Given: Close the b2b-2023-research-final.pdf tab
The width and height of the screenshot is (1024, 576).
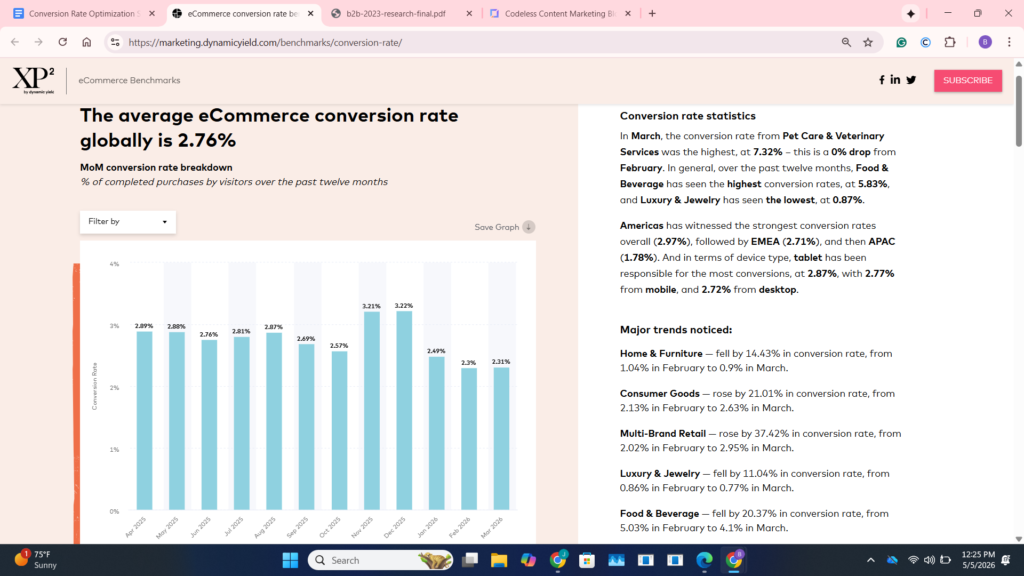Looking at the screenshot, I should [469, 14].
